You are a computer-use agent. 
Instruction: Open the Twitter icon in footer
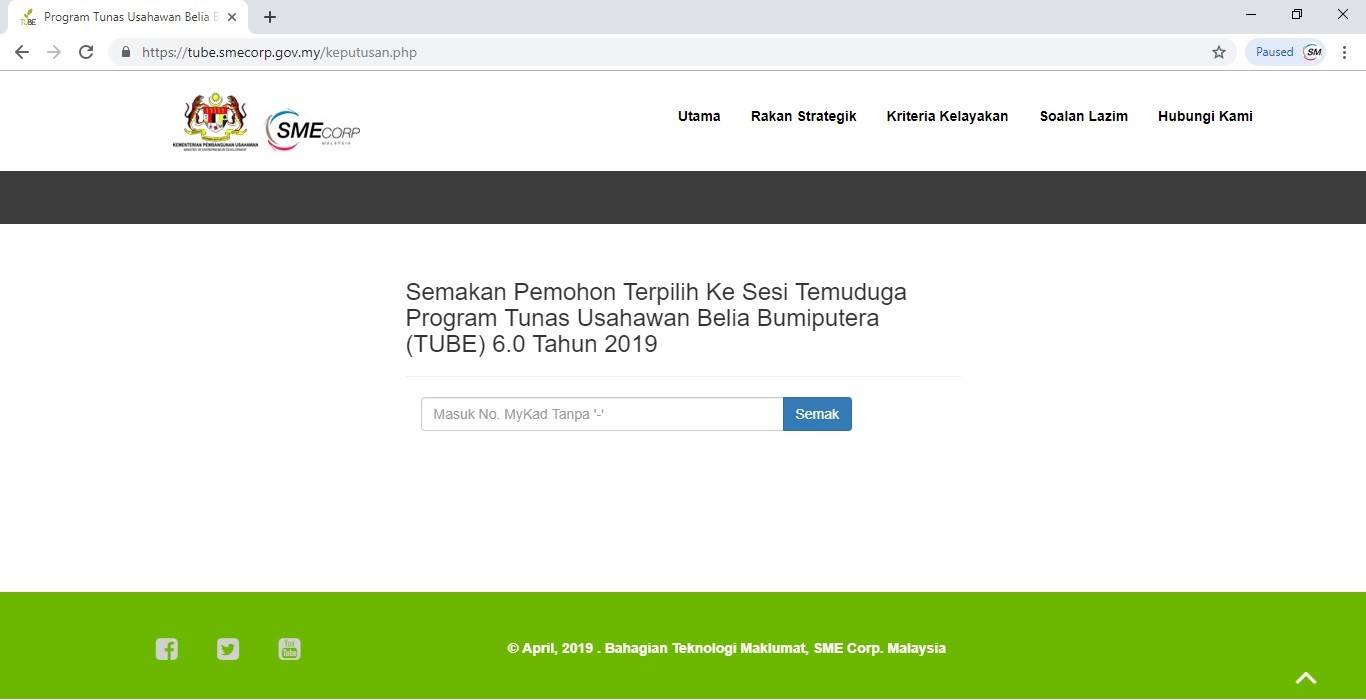tap(228, 649)
